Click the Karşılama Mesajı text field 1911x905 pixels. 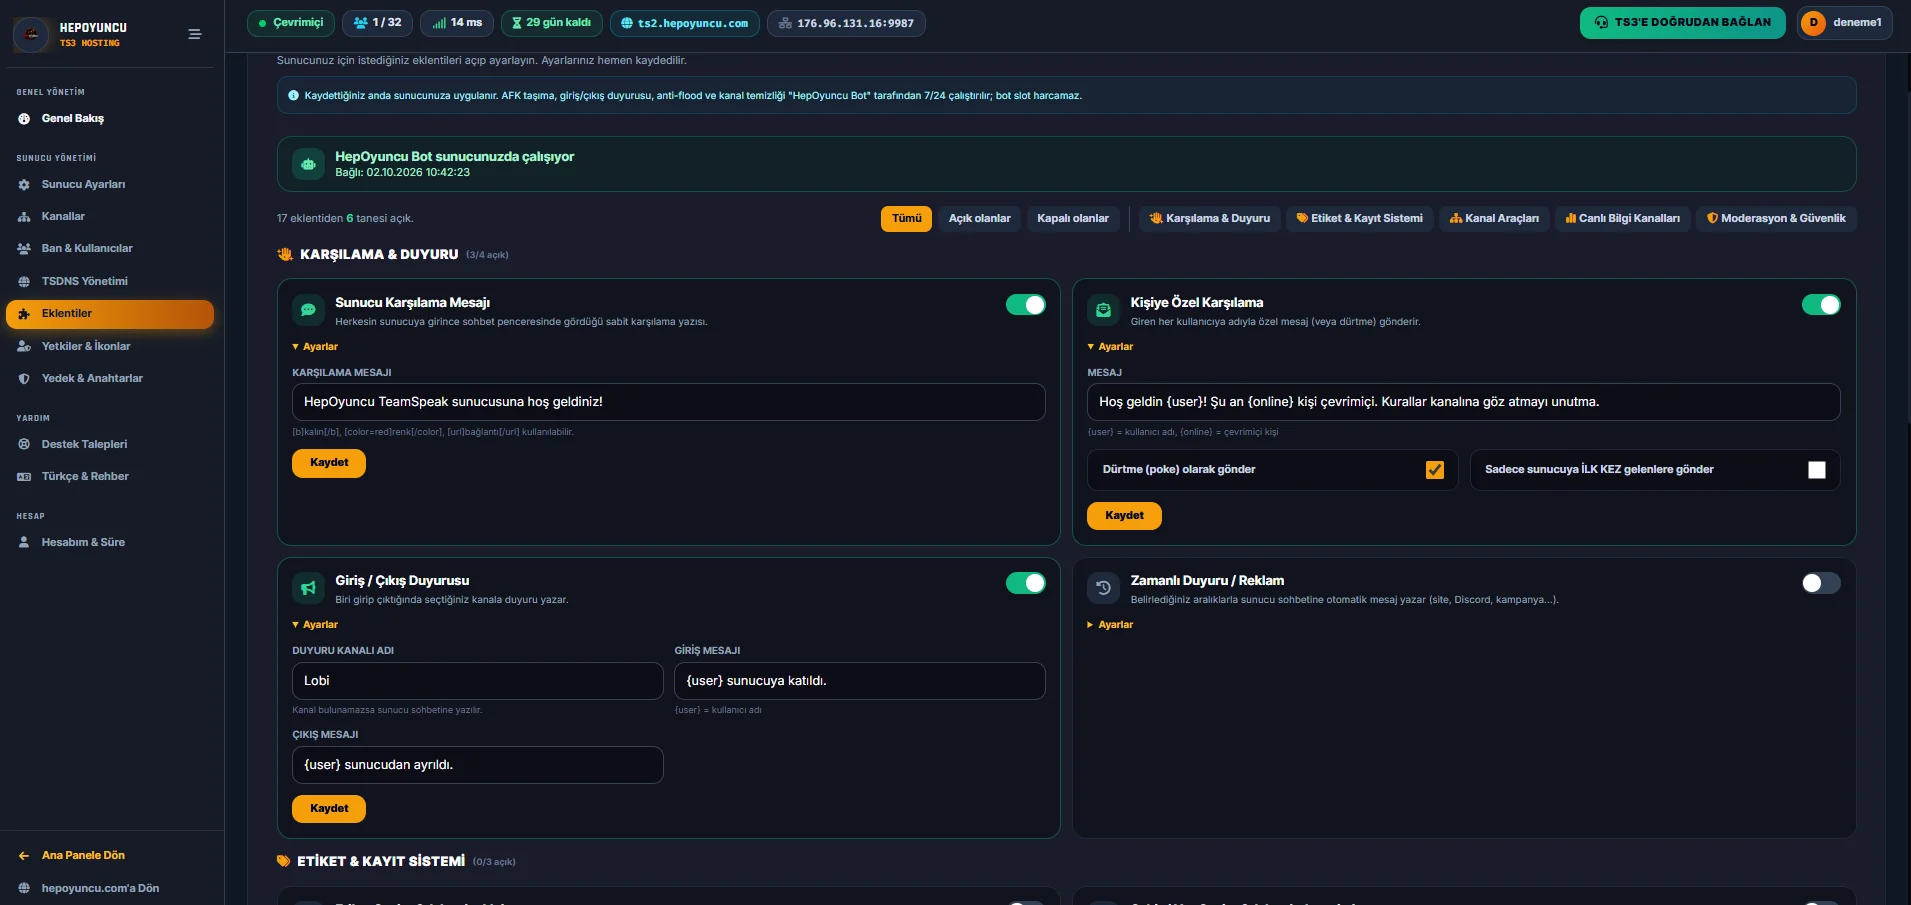(669, 402)
